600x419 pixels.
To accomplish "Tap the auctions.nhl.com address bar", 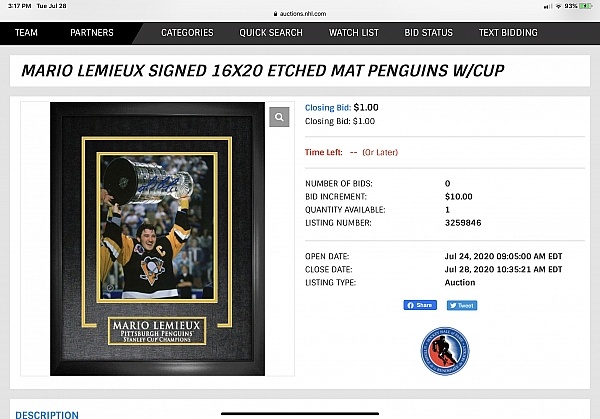I will (x=300, y=14).
